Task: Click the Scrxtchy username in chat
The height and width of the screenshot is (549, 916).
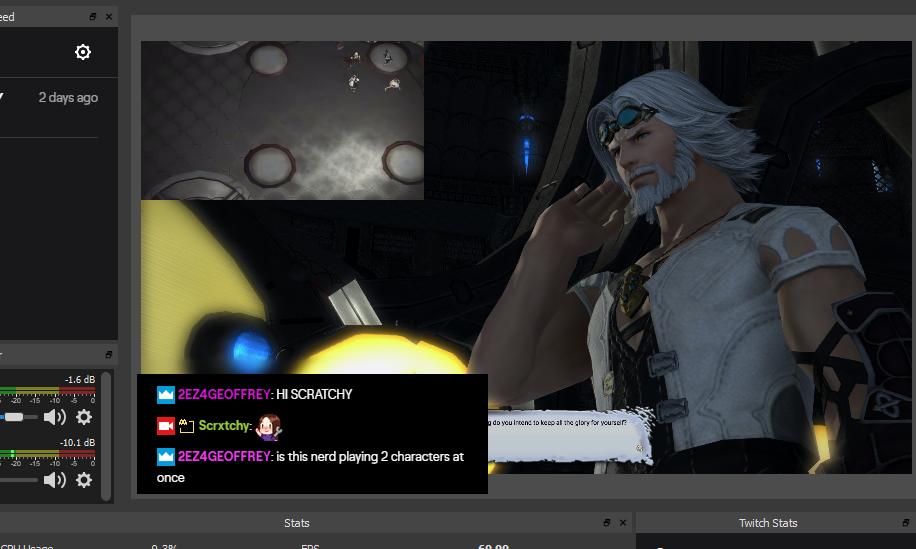Action: (x=224, y=426)
